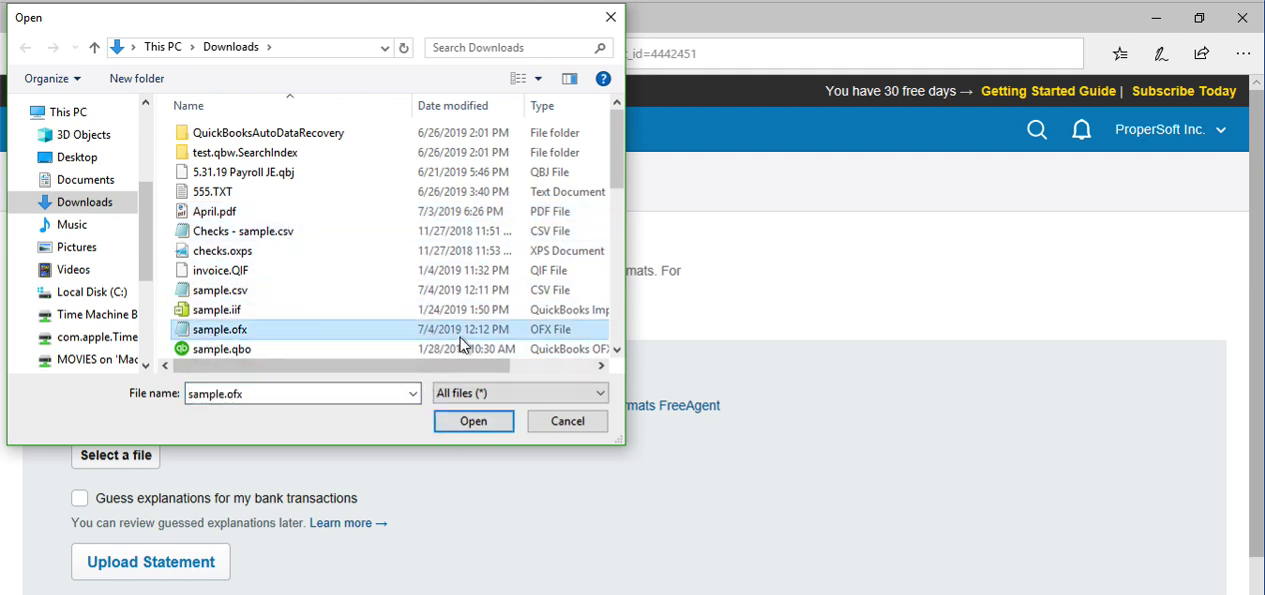Screen dimensions: 1265x595
Task: Click the browser Share icon
Action: tap(1202, 54)
